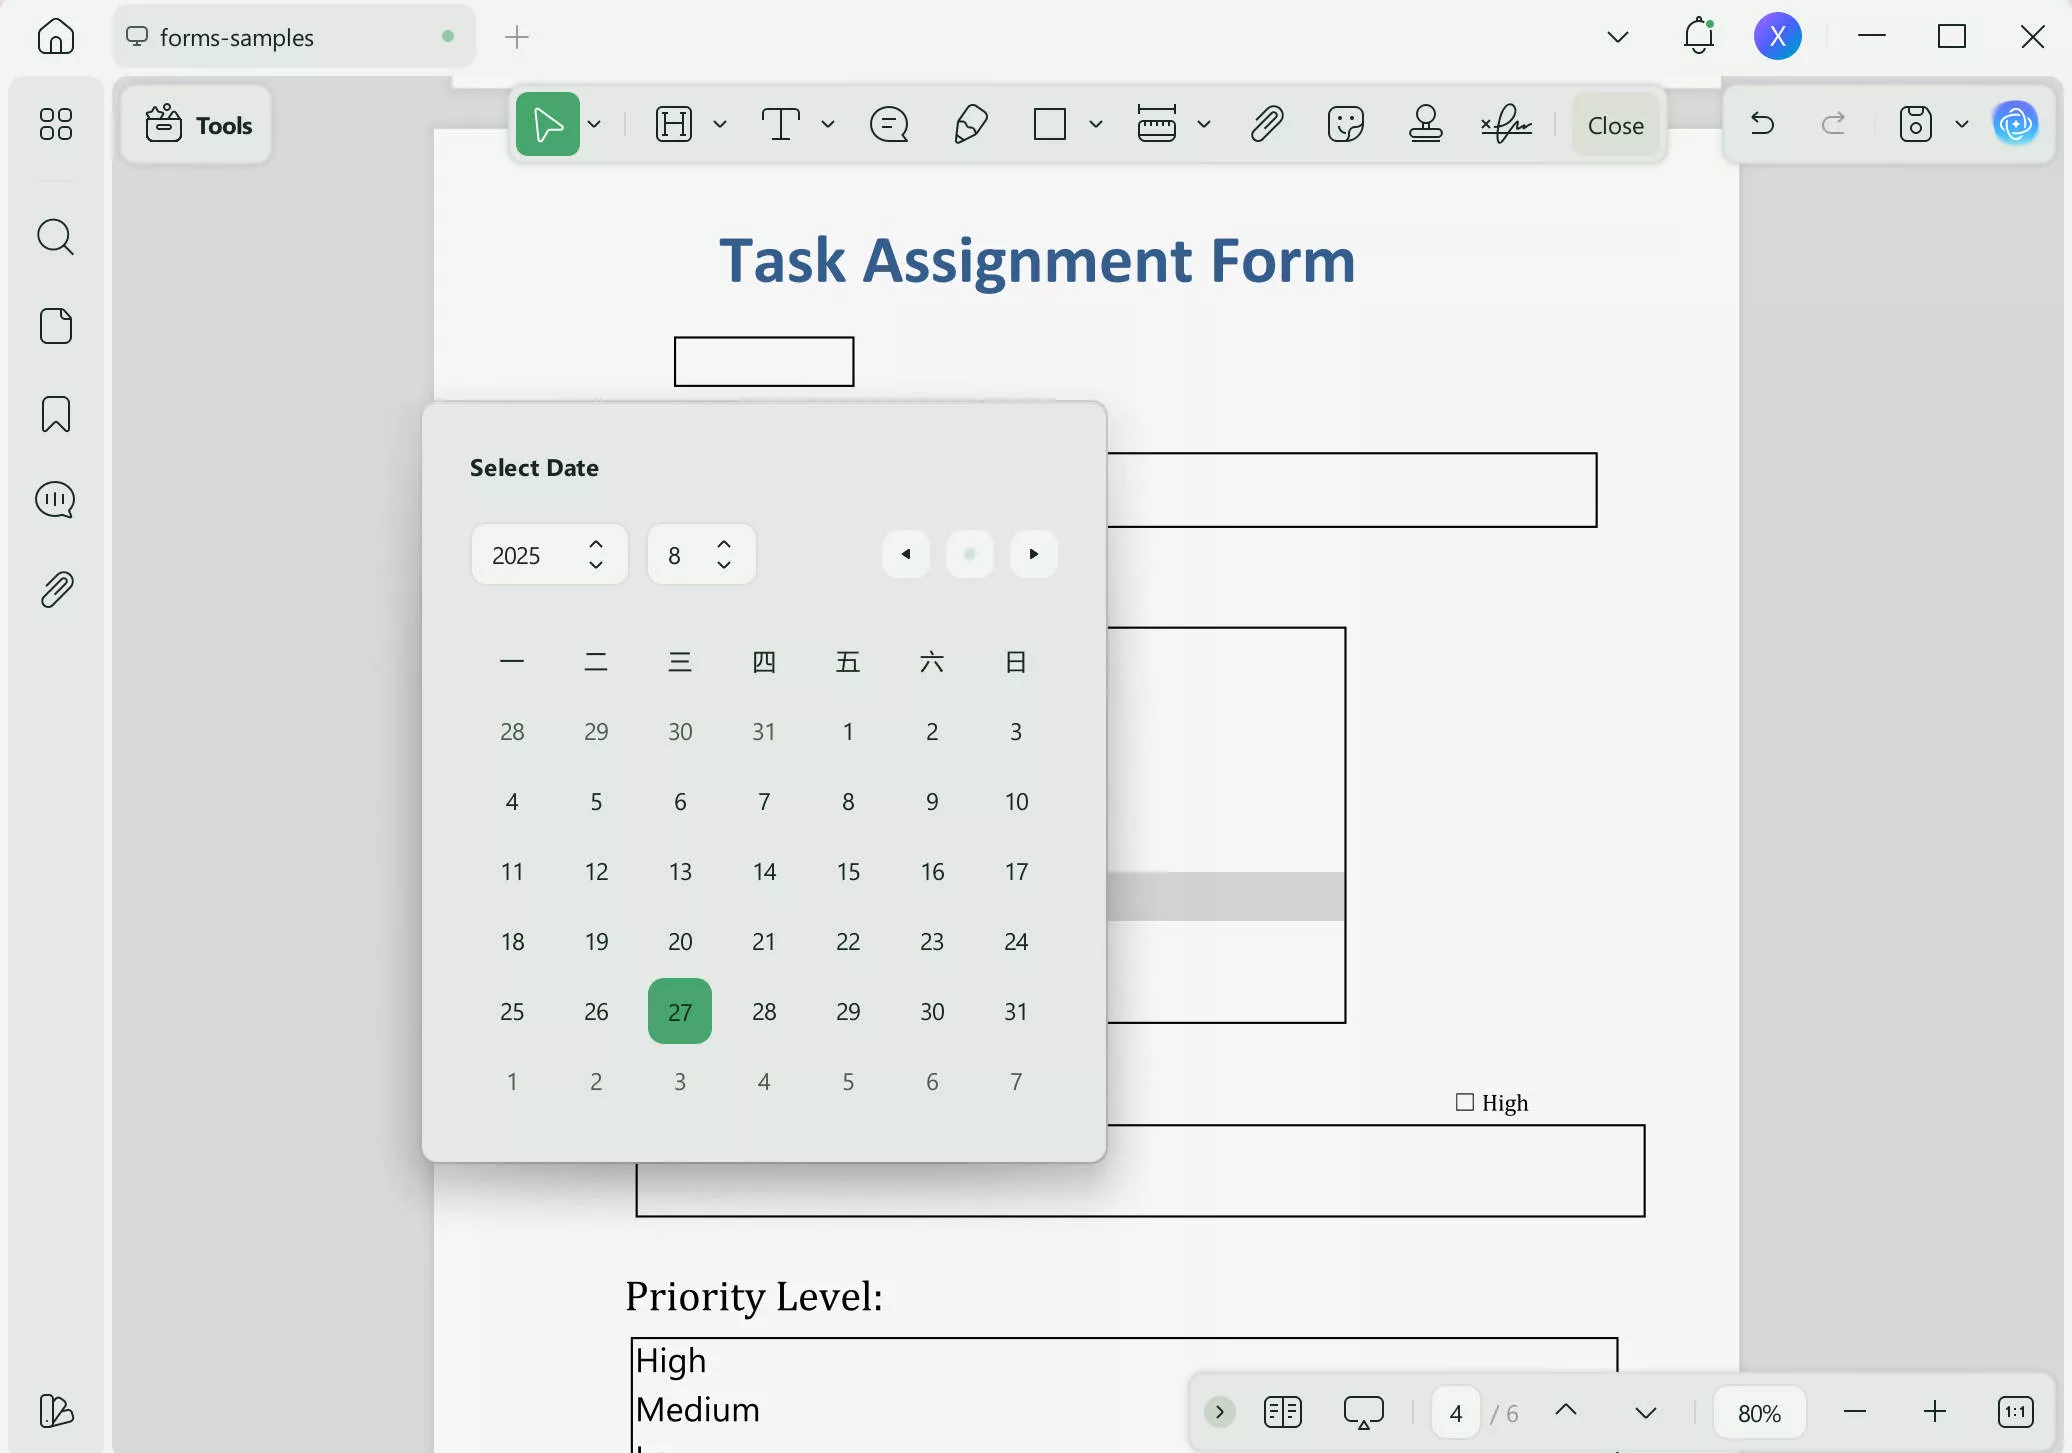This screenshot has width=2072, height=1453.
Task: Open the Tools menu button
Action: [198, 125]
